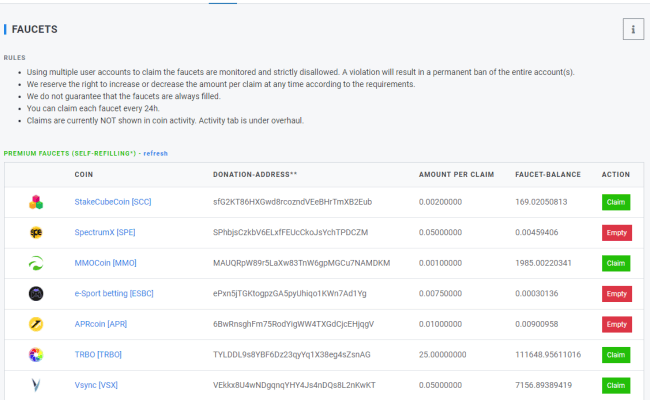Image resolution: width=650 pixels, height=400 pixels.
Task: Select e-Sport betting address ePxn5jTGK...
Action: click(290, 293)
